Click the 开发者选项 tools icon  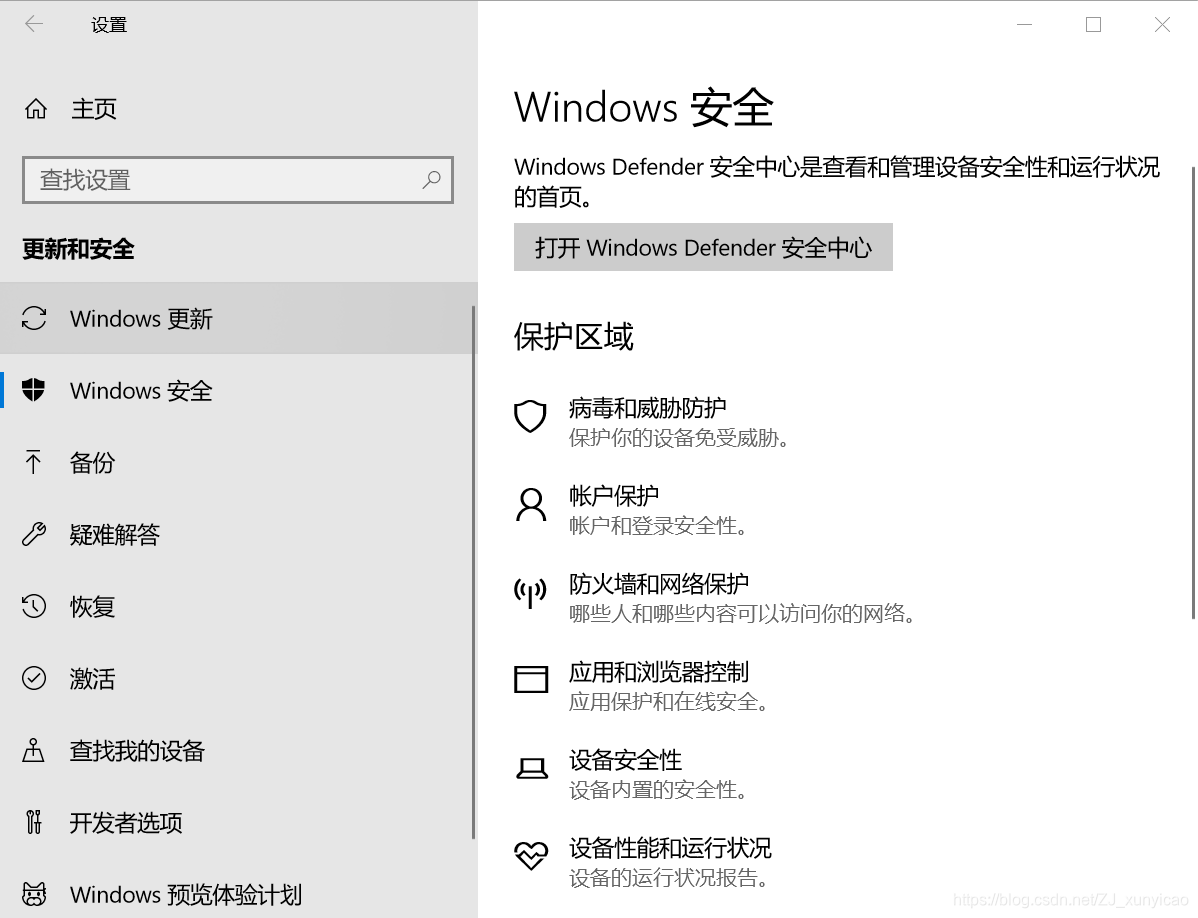(x=33, y=822)
